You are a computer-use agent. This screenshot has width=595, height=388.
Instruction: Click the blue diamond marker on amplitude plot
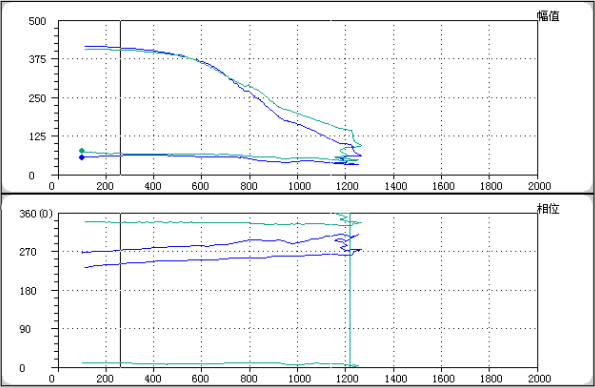82,157
